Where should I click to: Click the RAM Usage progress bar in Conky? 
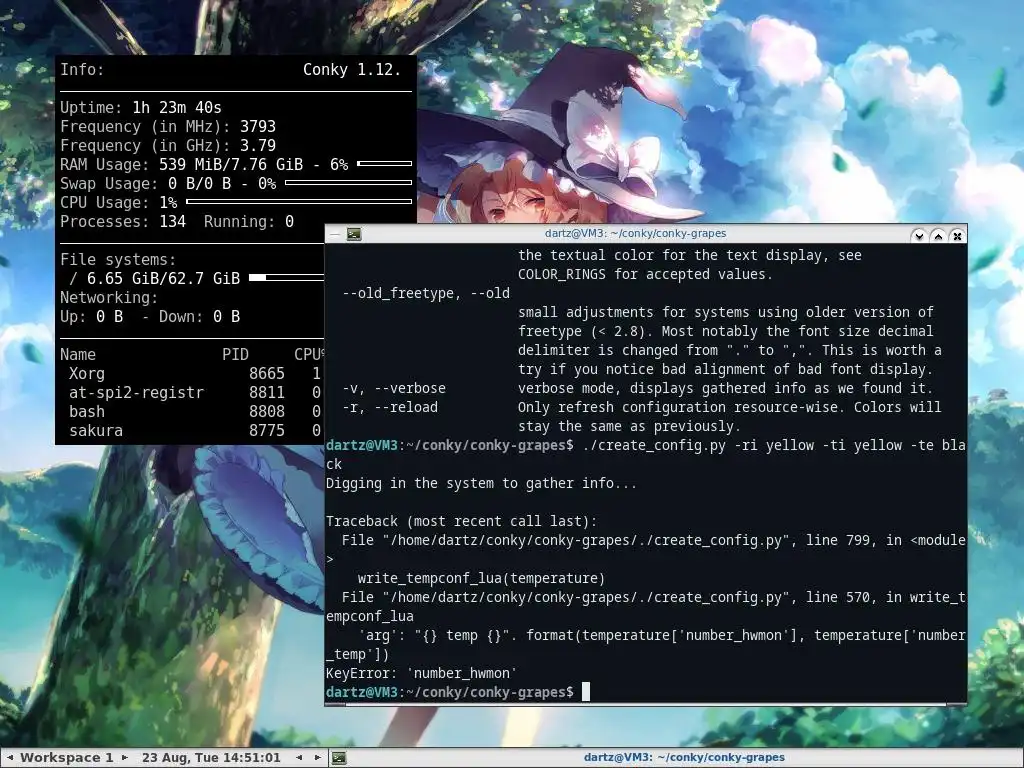(385, 163)
